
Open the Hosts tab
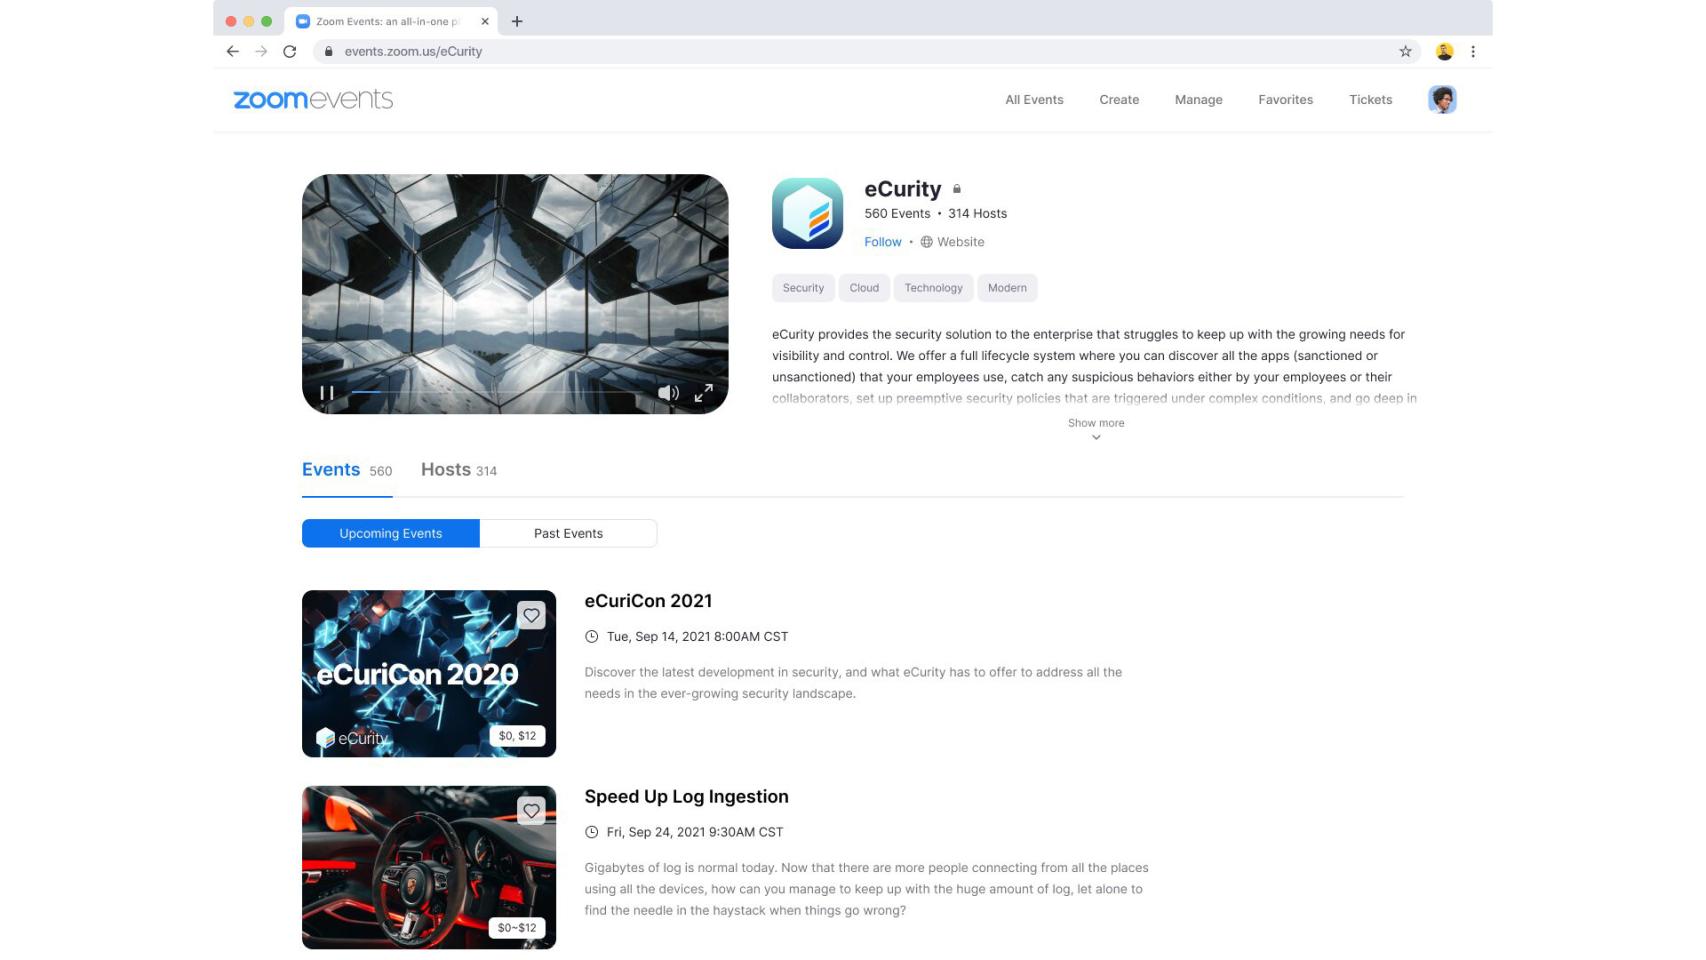click(446, 470)
